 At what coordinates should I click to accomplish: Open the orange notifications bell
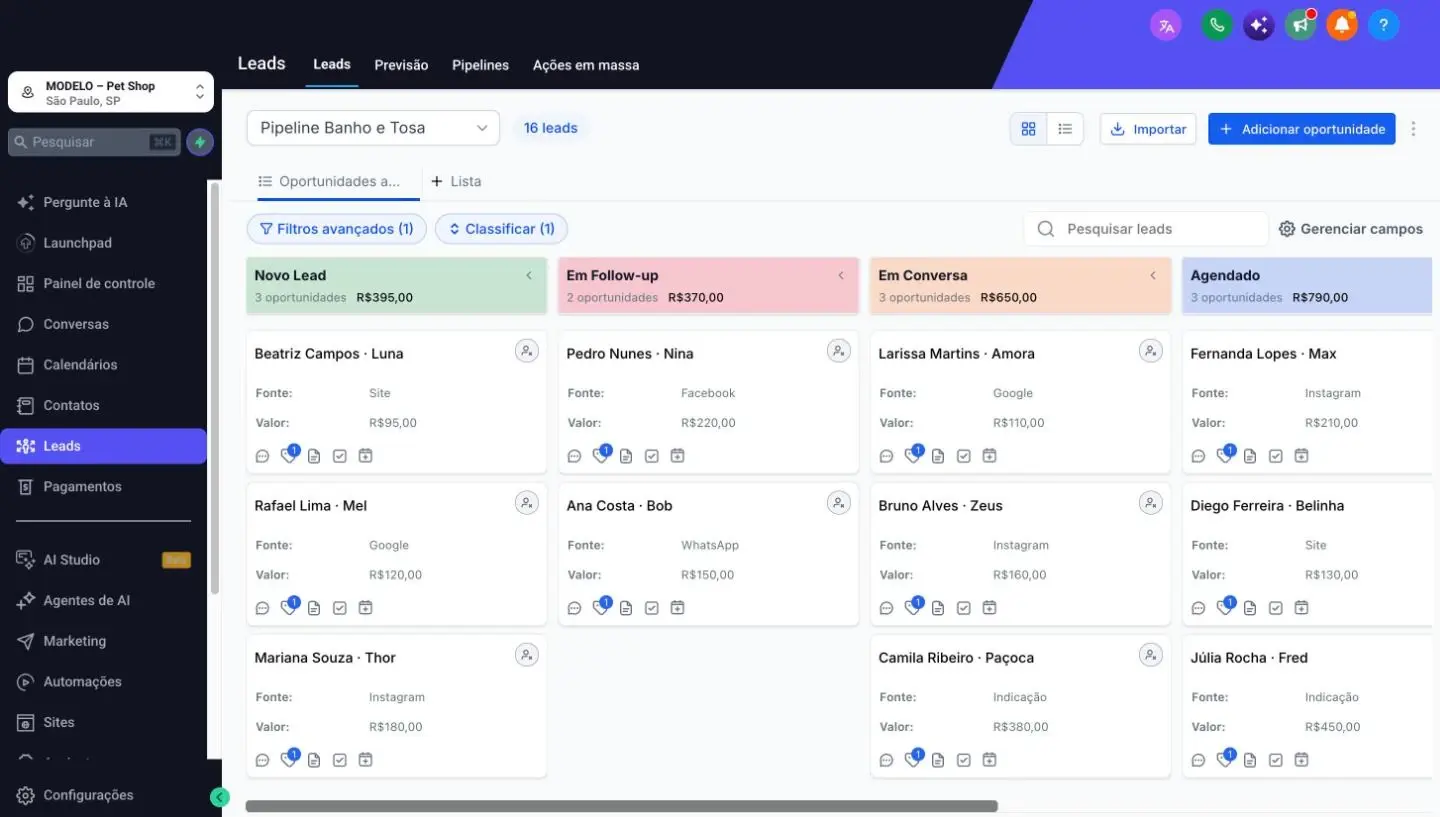[x=1342, y=26]
